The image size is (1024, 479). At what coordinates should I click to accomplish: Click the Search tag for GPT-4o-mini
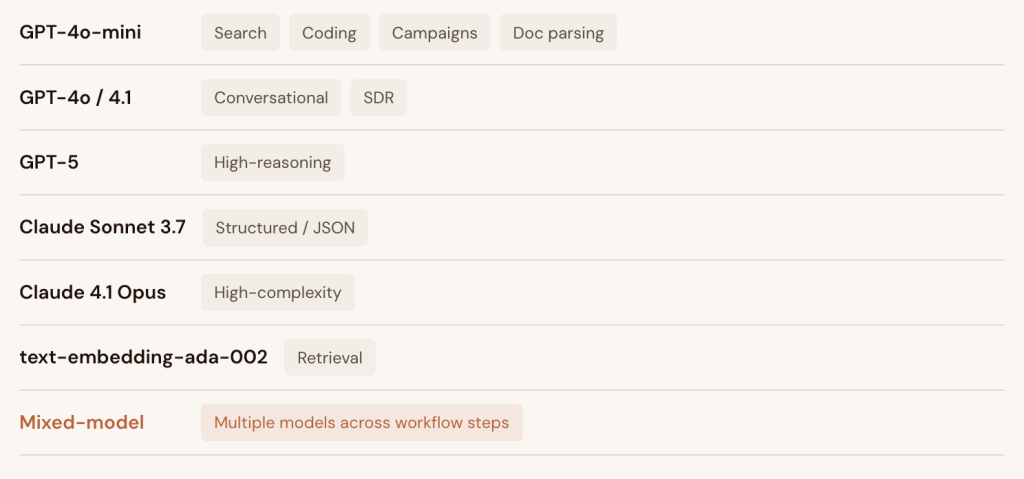tap(240, 33)
